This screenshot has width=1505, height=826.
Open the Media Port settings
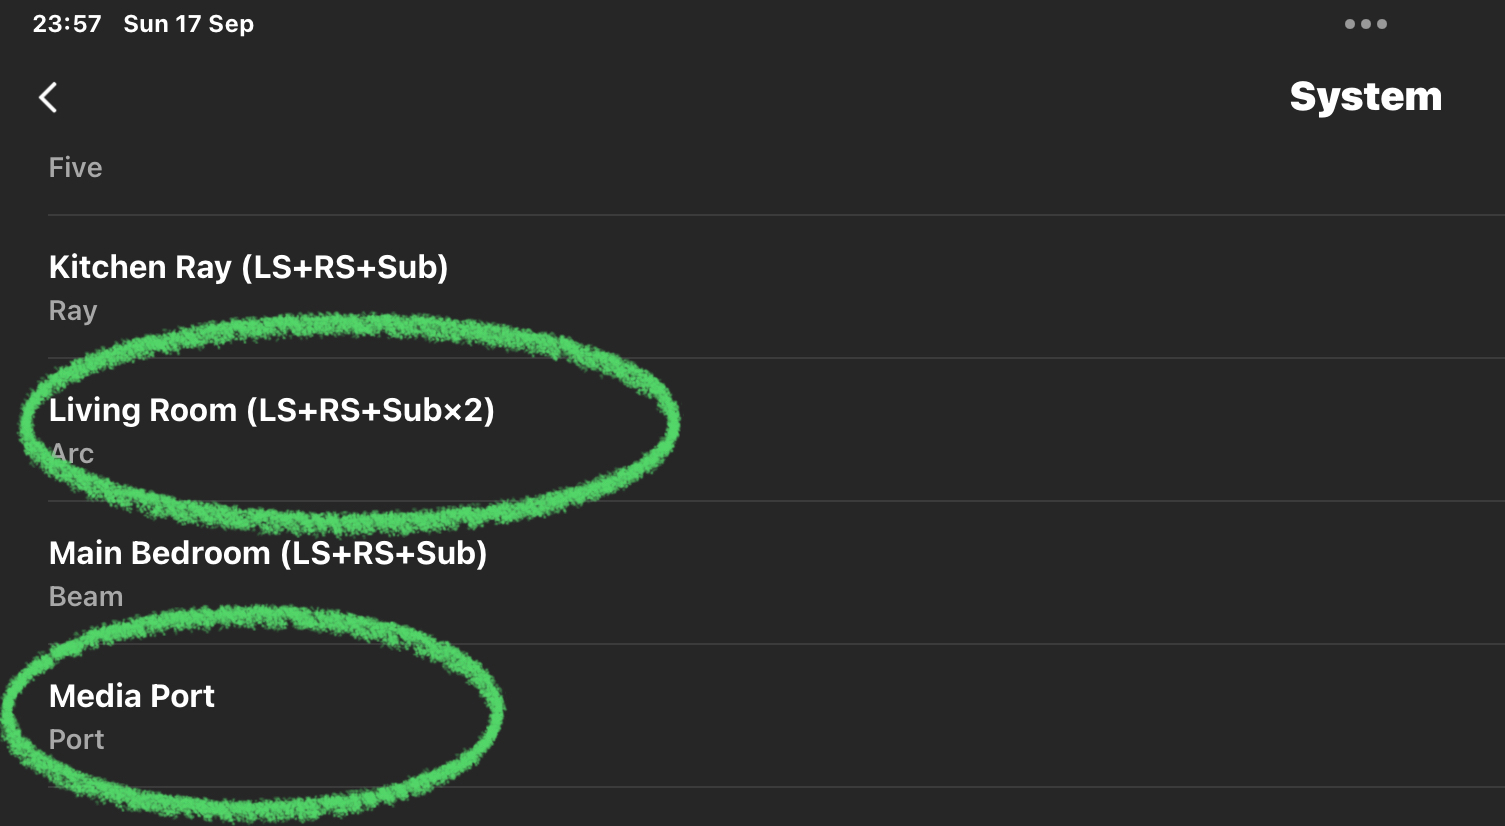[776, 716]
